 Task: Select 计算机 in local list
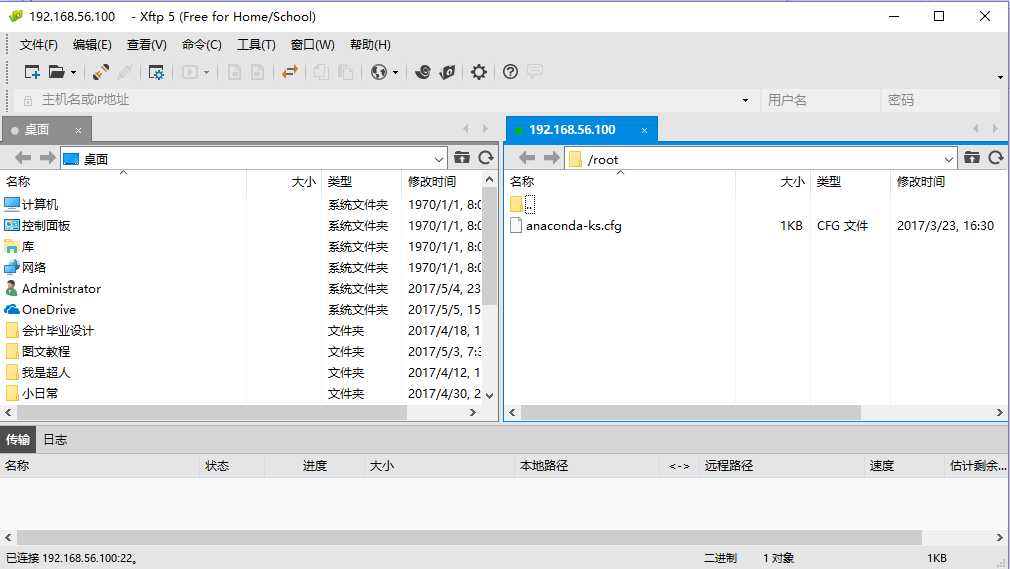[40, 204]
